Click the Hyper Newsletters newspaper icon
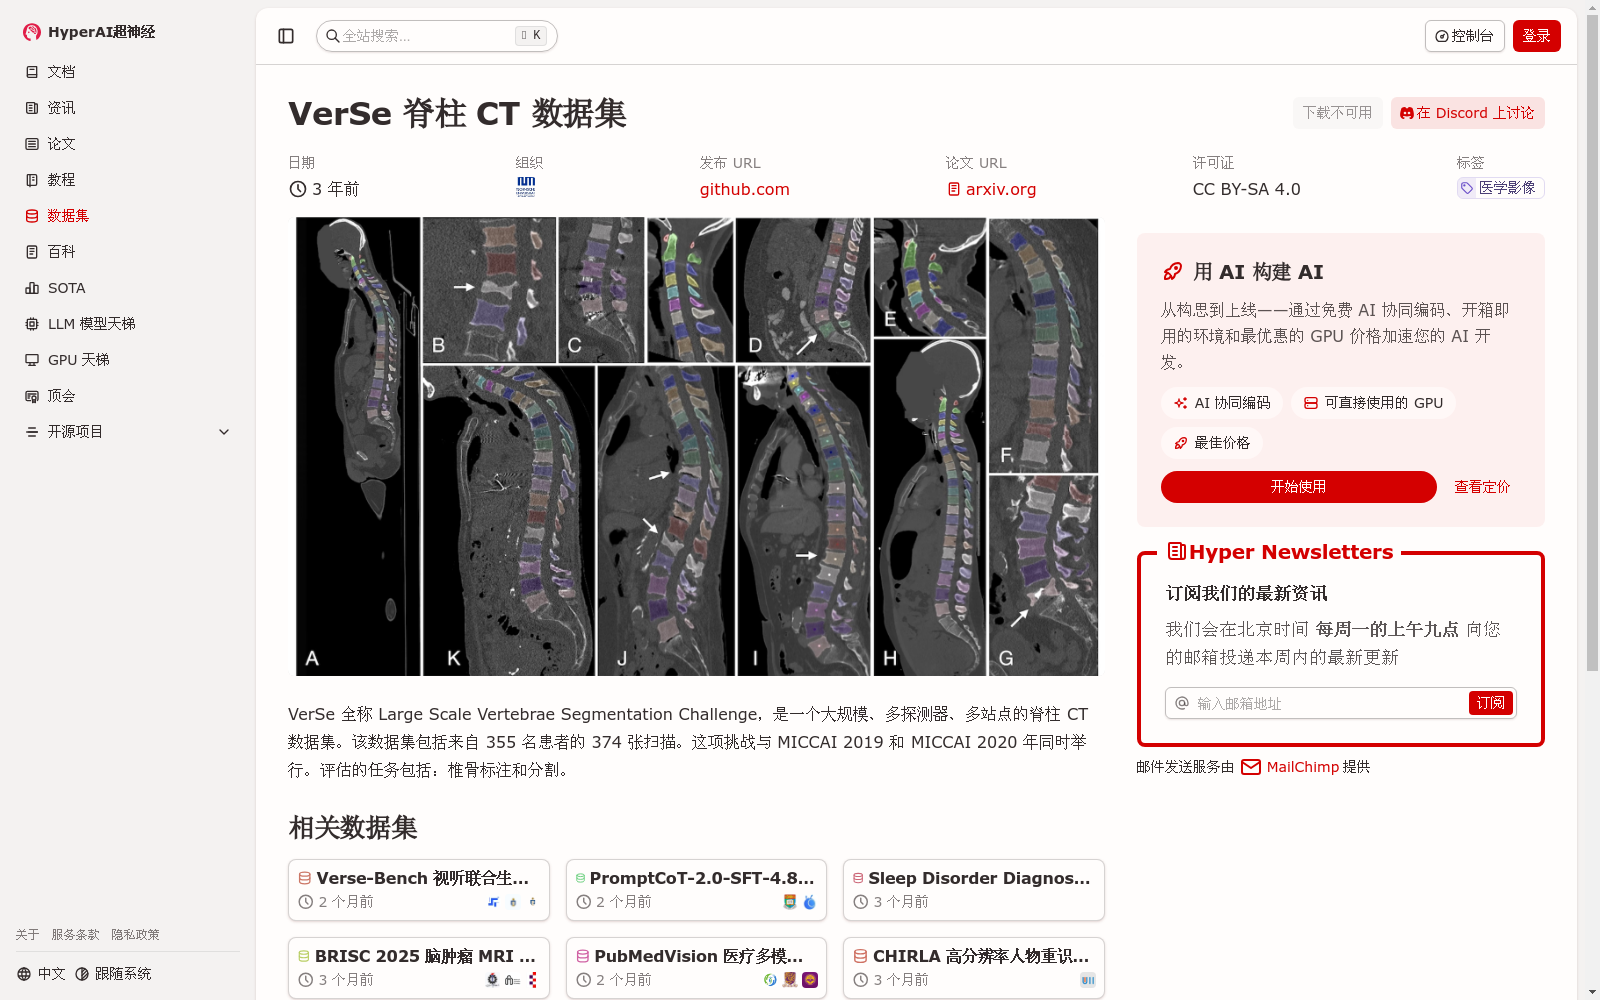 point(1177,551)
